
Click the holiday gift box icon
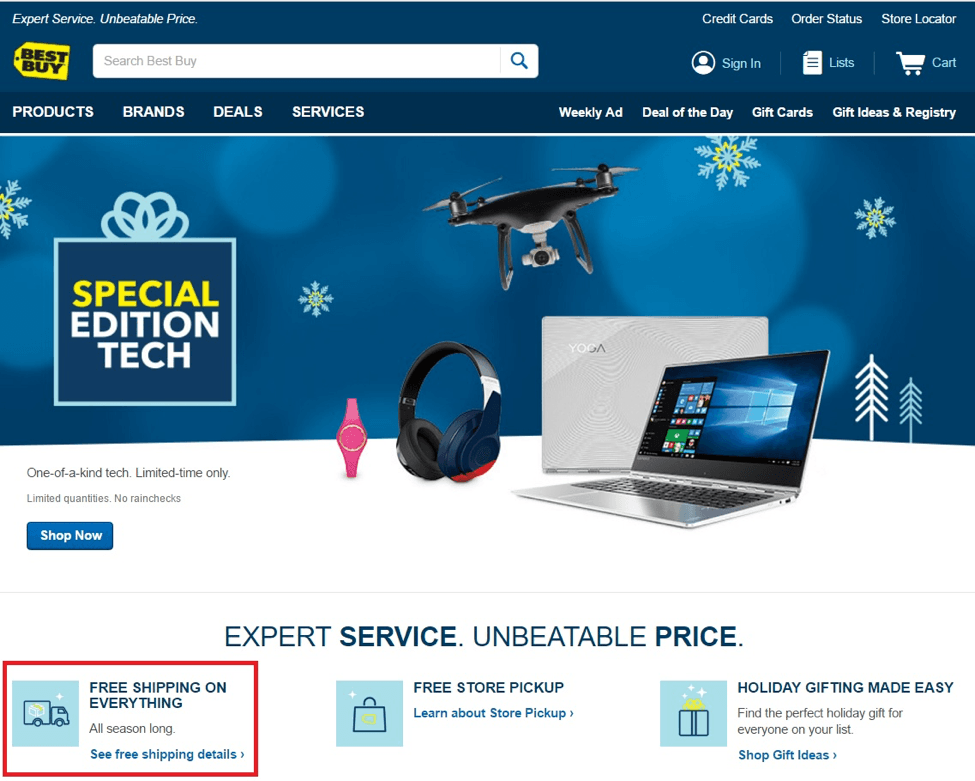pos(693,714)
